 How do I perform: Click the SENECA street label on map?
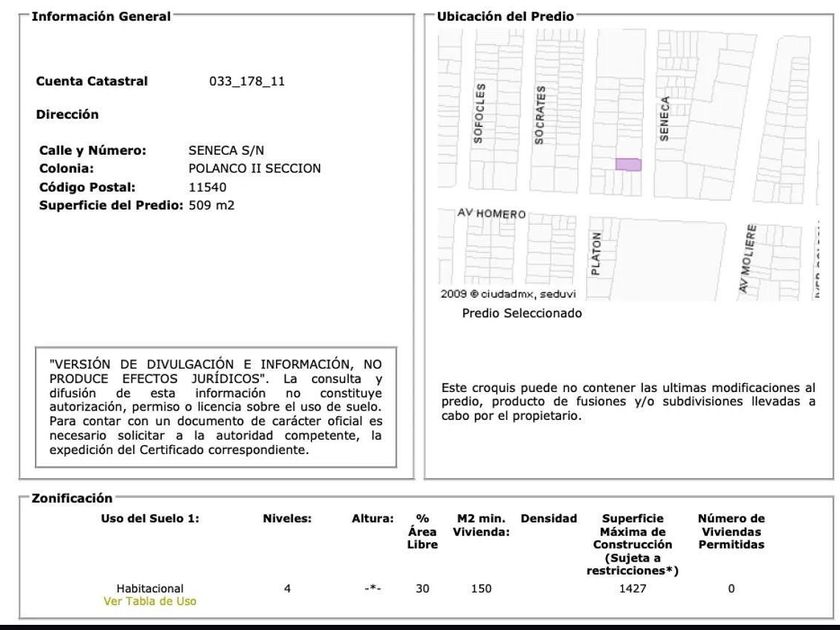coord(664,119)
